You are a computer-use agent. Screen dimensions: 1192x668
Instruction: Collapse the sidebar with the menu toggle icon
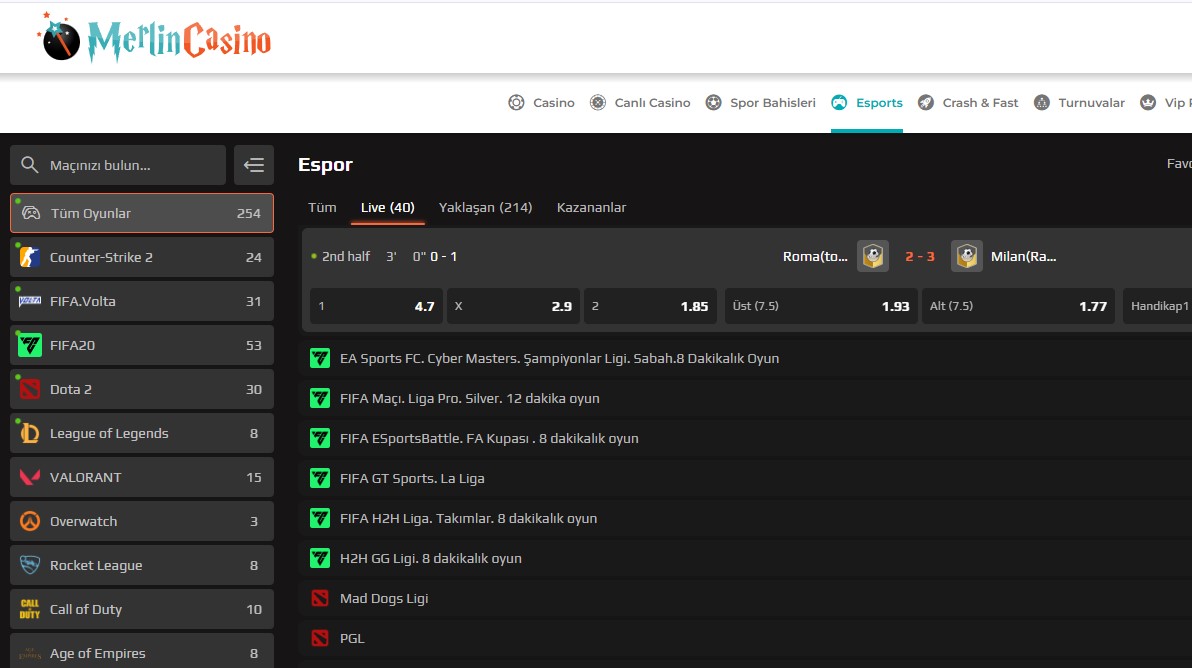(x=254, y=165)
